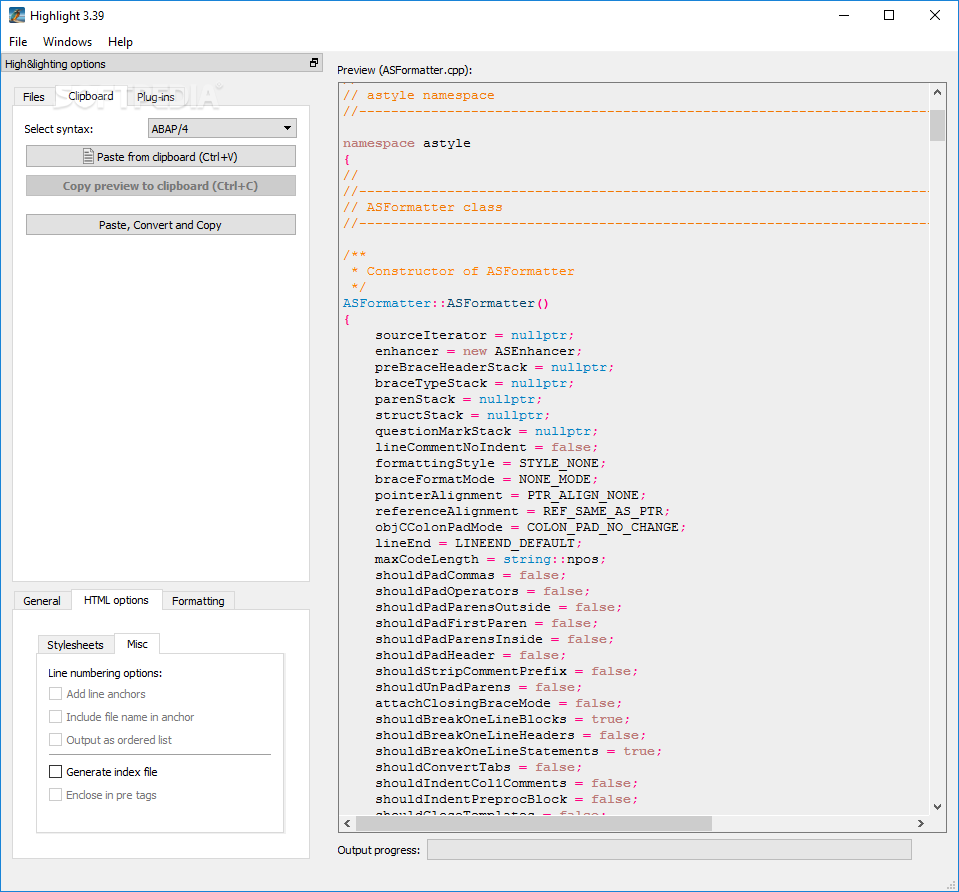
Task: Click 'objCColonPadMode = COLON_PAD_NO_CHANGE;' line
Action: [530, 527]
